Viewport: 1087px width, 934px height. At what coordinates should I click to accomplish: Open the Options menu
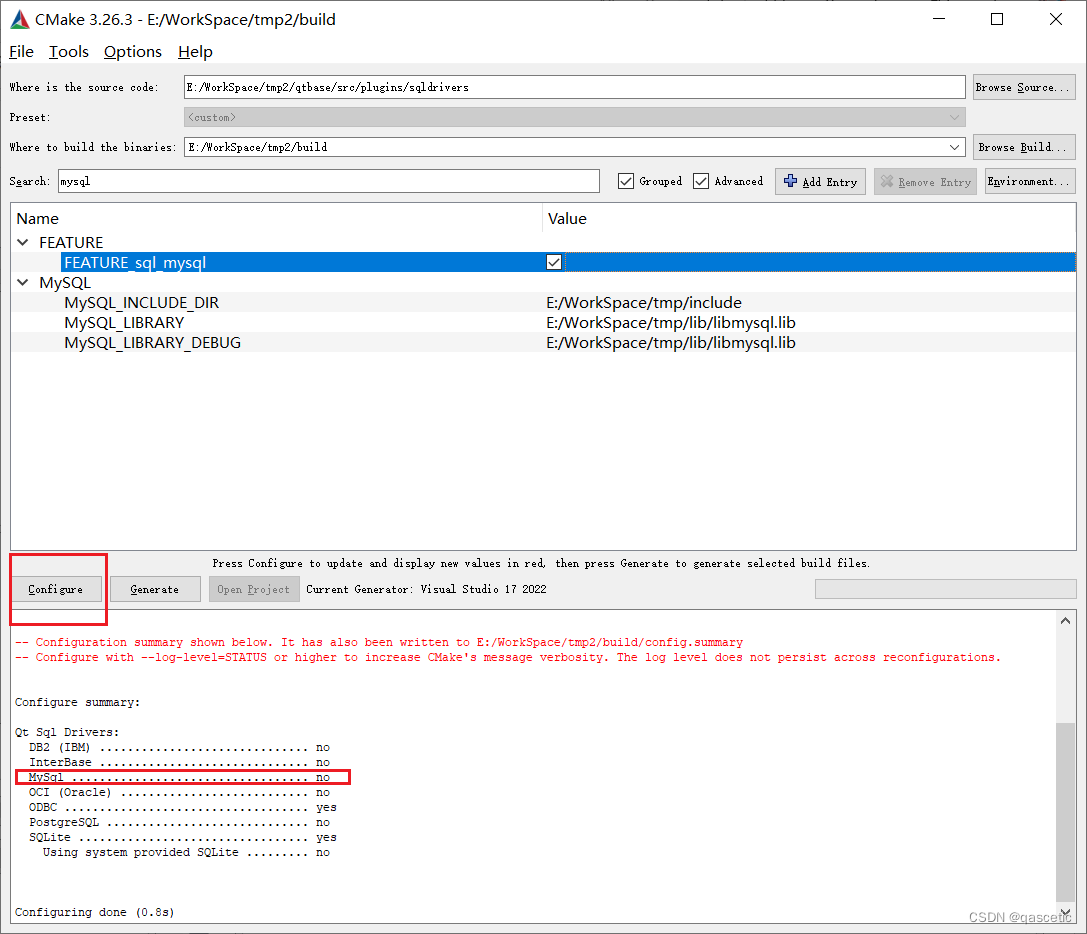(132, 52)
